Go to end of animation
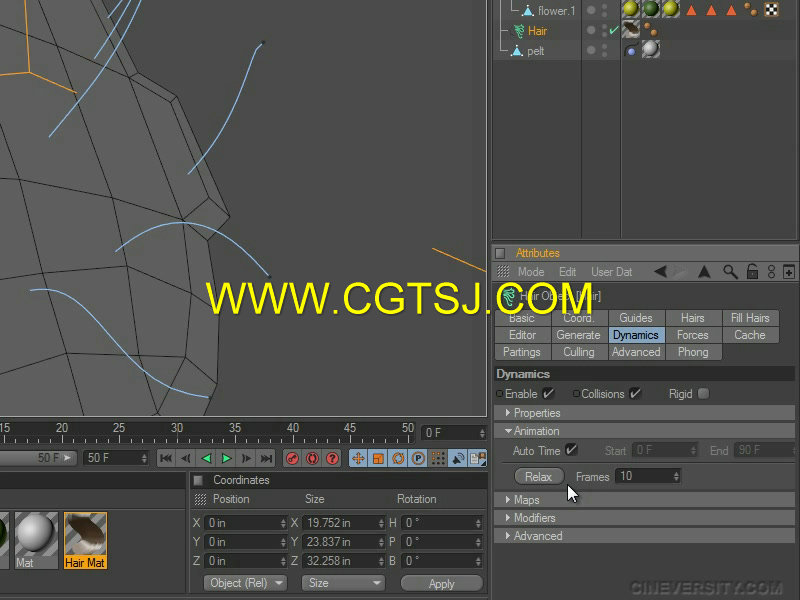The height and width of the screenshot is (600, 800). pyautogui.click(x=266, y=458)
